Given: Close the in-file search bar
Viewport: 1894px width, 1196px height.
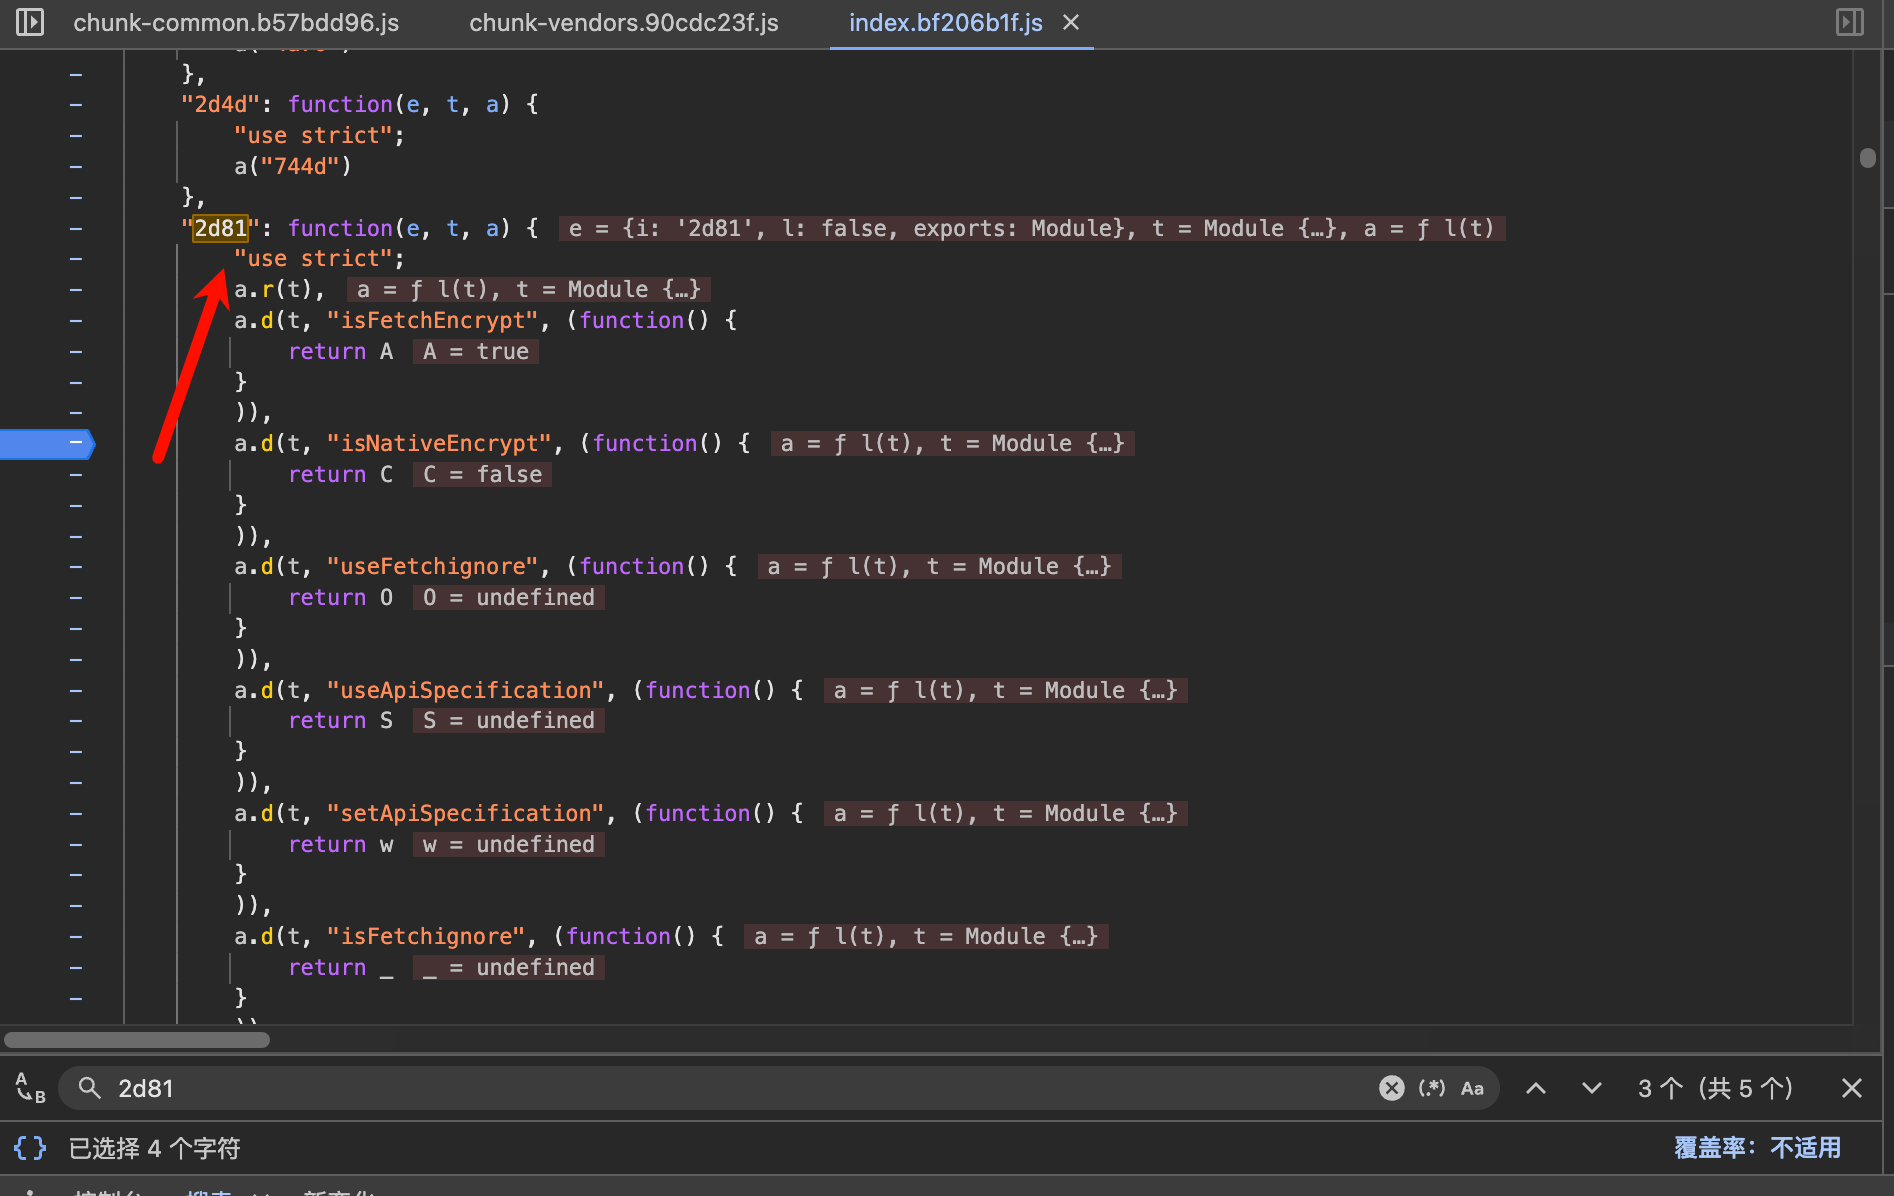Looking at the screenshot, I should (1852, 1088).
